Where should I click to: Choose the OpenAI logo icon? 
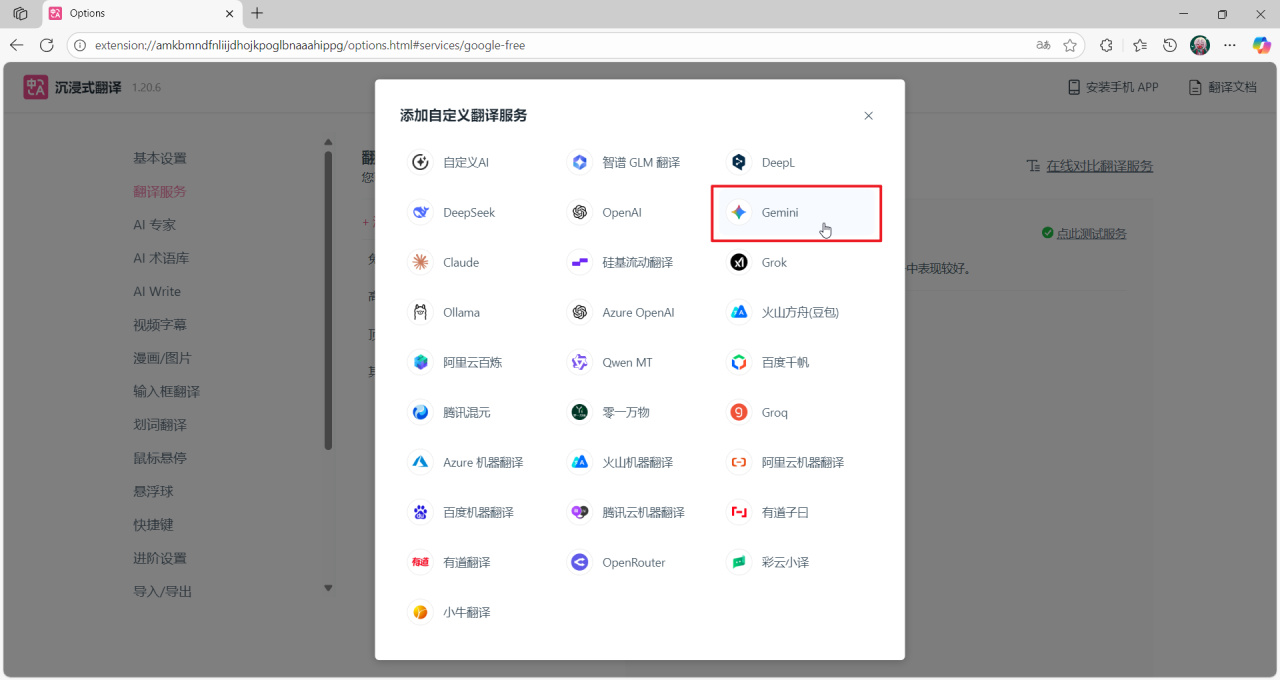click(579, 212)
